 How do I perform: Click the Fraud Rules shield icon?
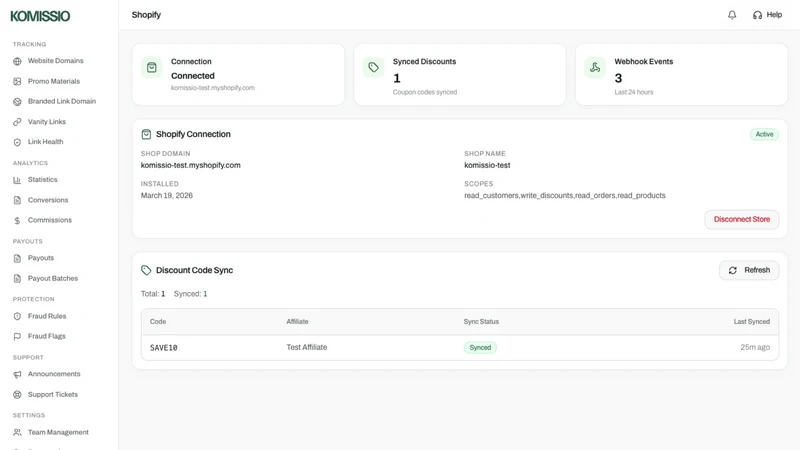[x=17, y=316]
